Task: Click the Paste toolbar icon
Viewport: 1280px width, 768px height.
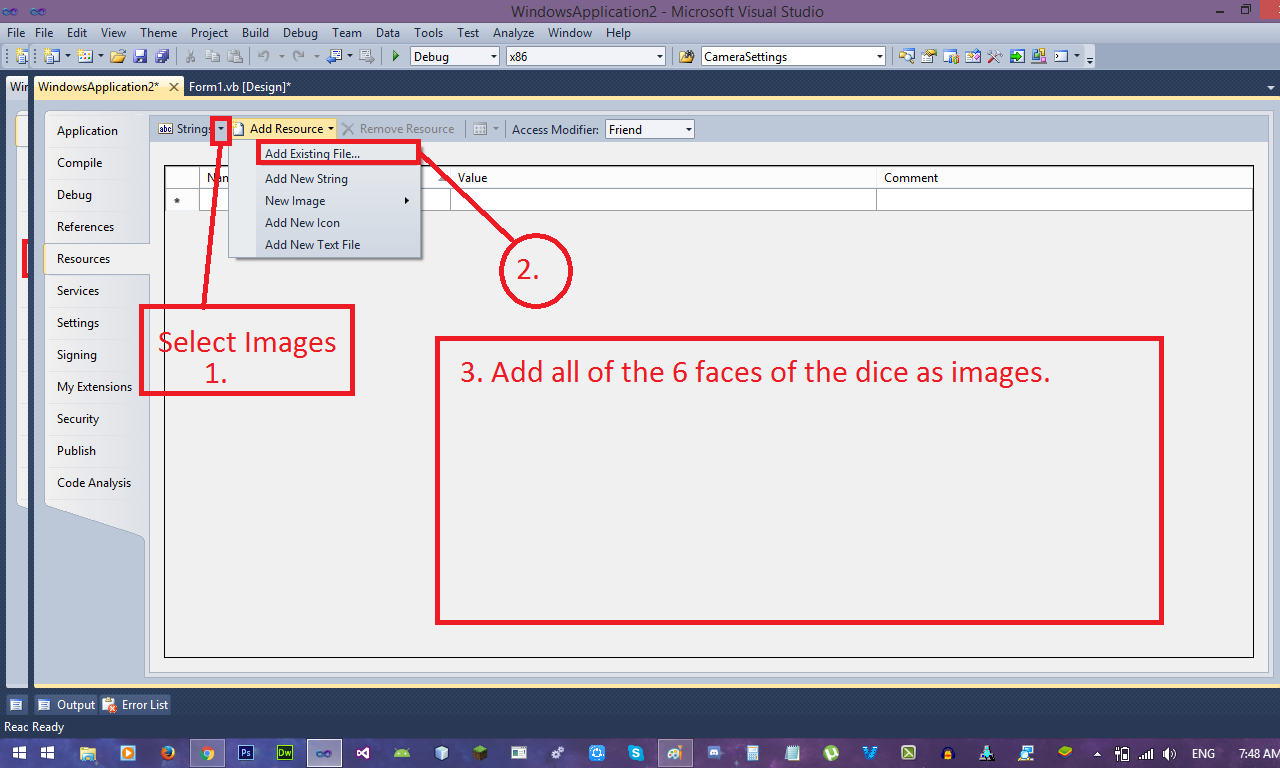Action: coord(235,57)
